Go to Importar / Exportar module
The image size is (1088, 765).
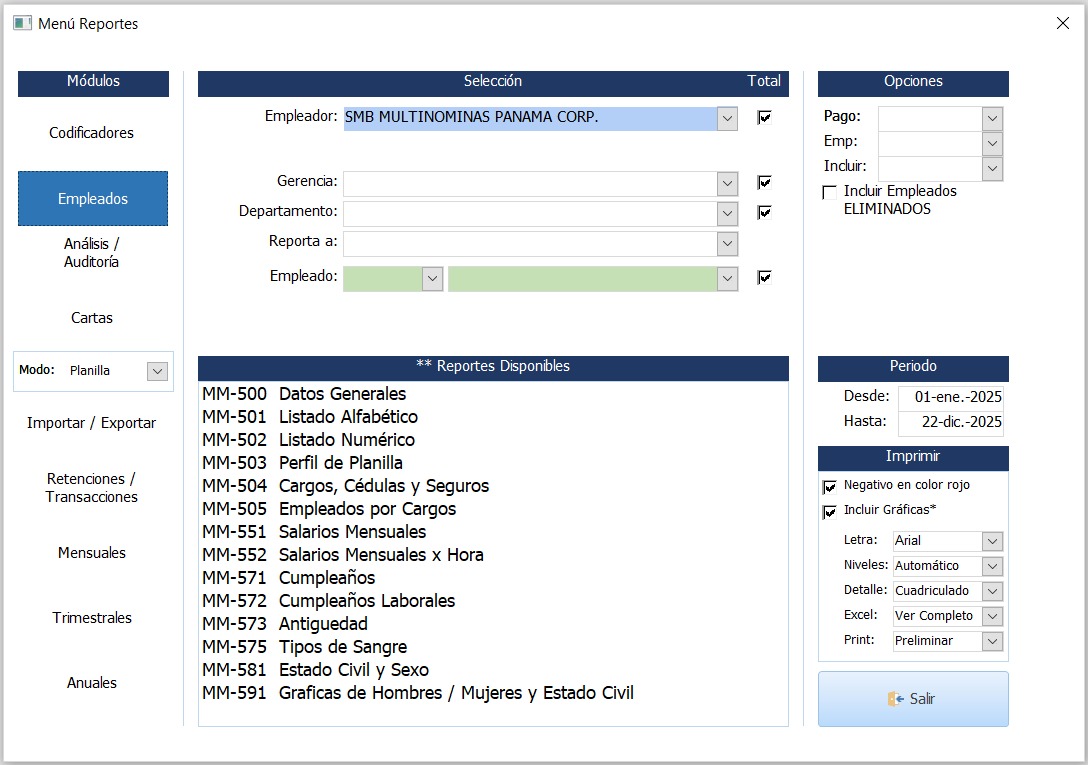(x=92, y=423)
